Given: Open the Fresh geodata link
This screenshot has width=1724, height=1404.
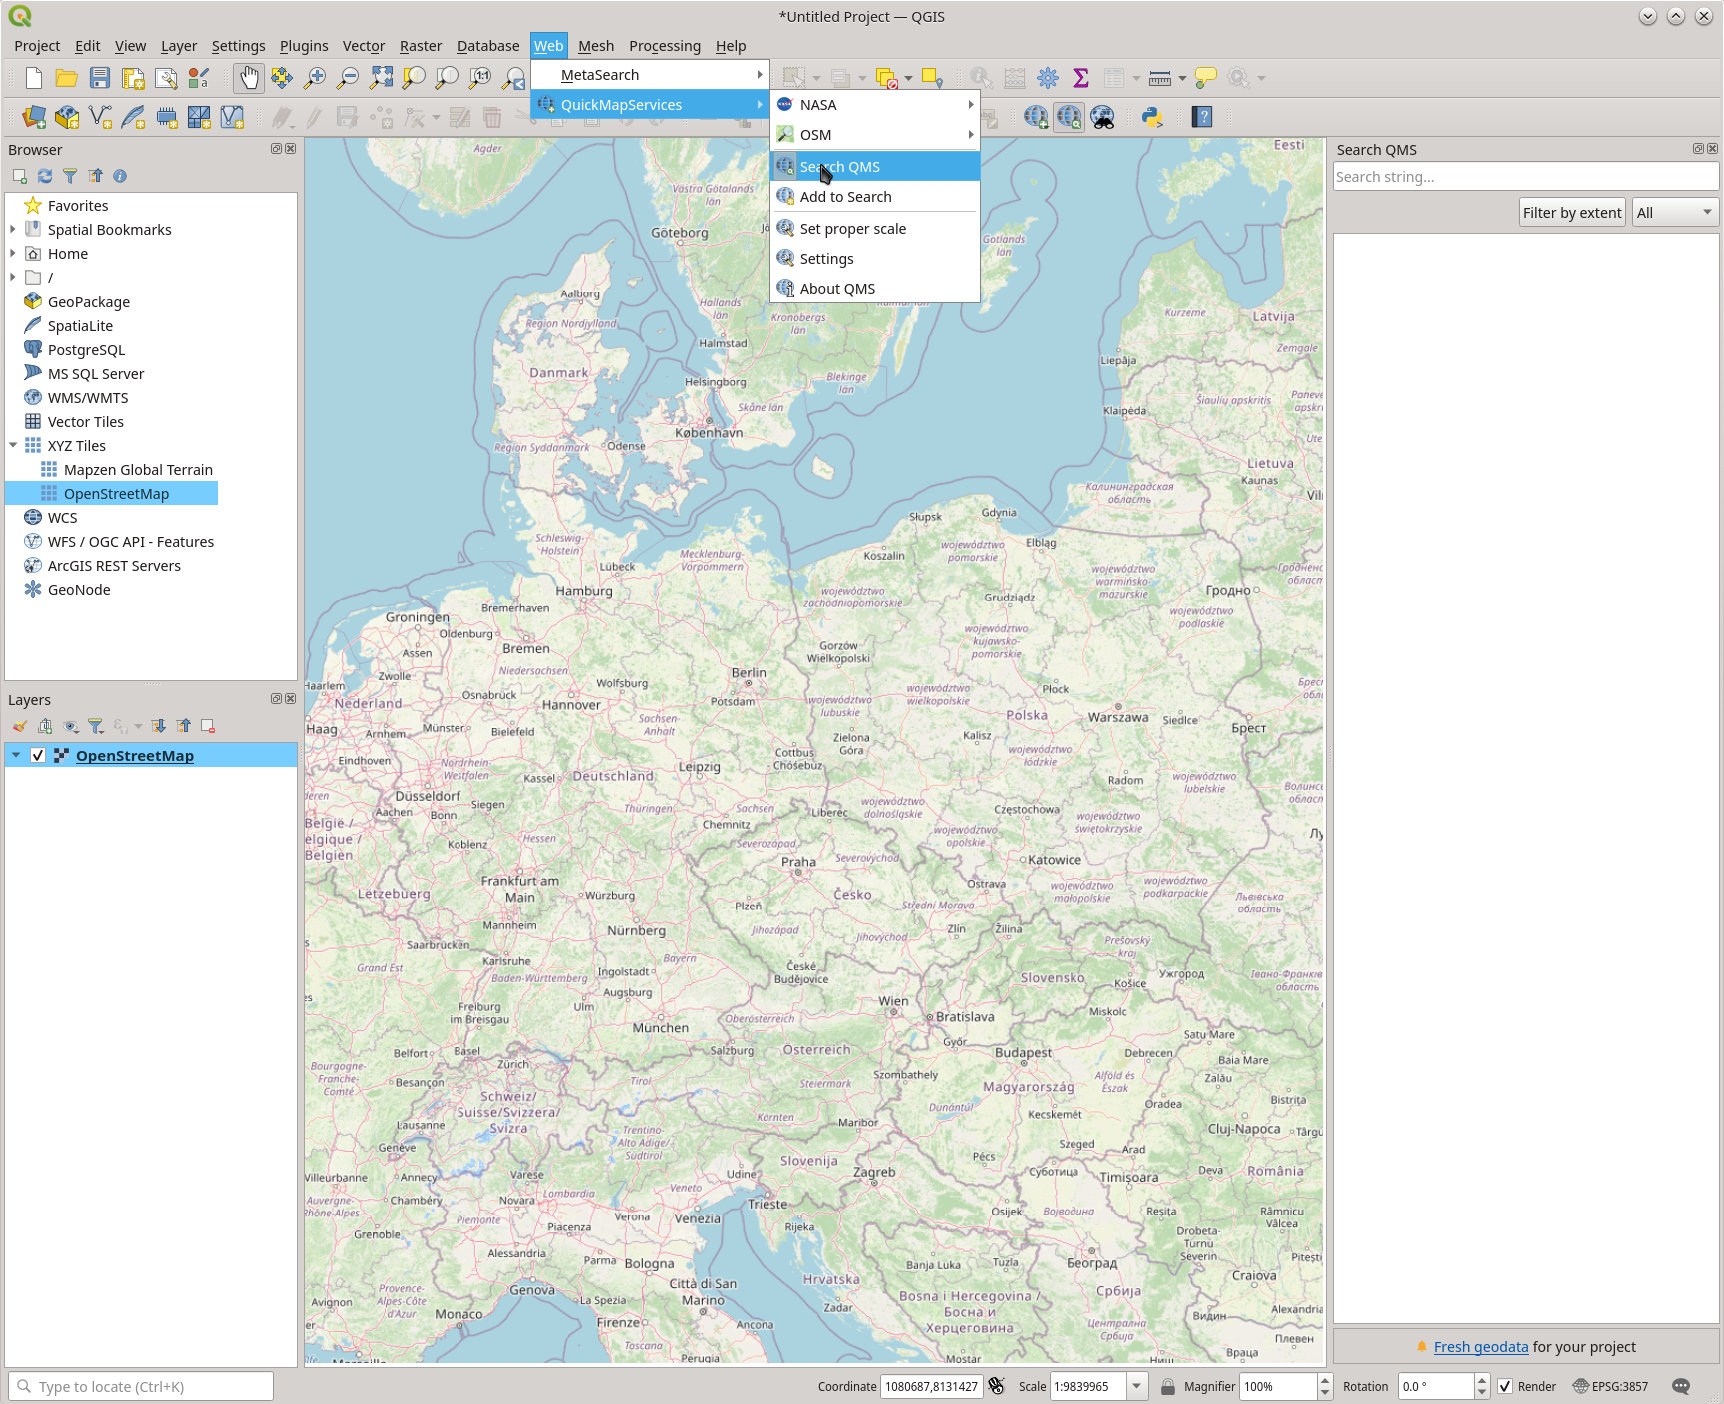Looking at the screenshot, I should [1480, 1347].
